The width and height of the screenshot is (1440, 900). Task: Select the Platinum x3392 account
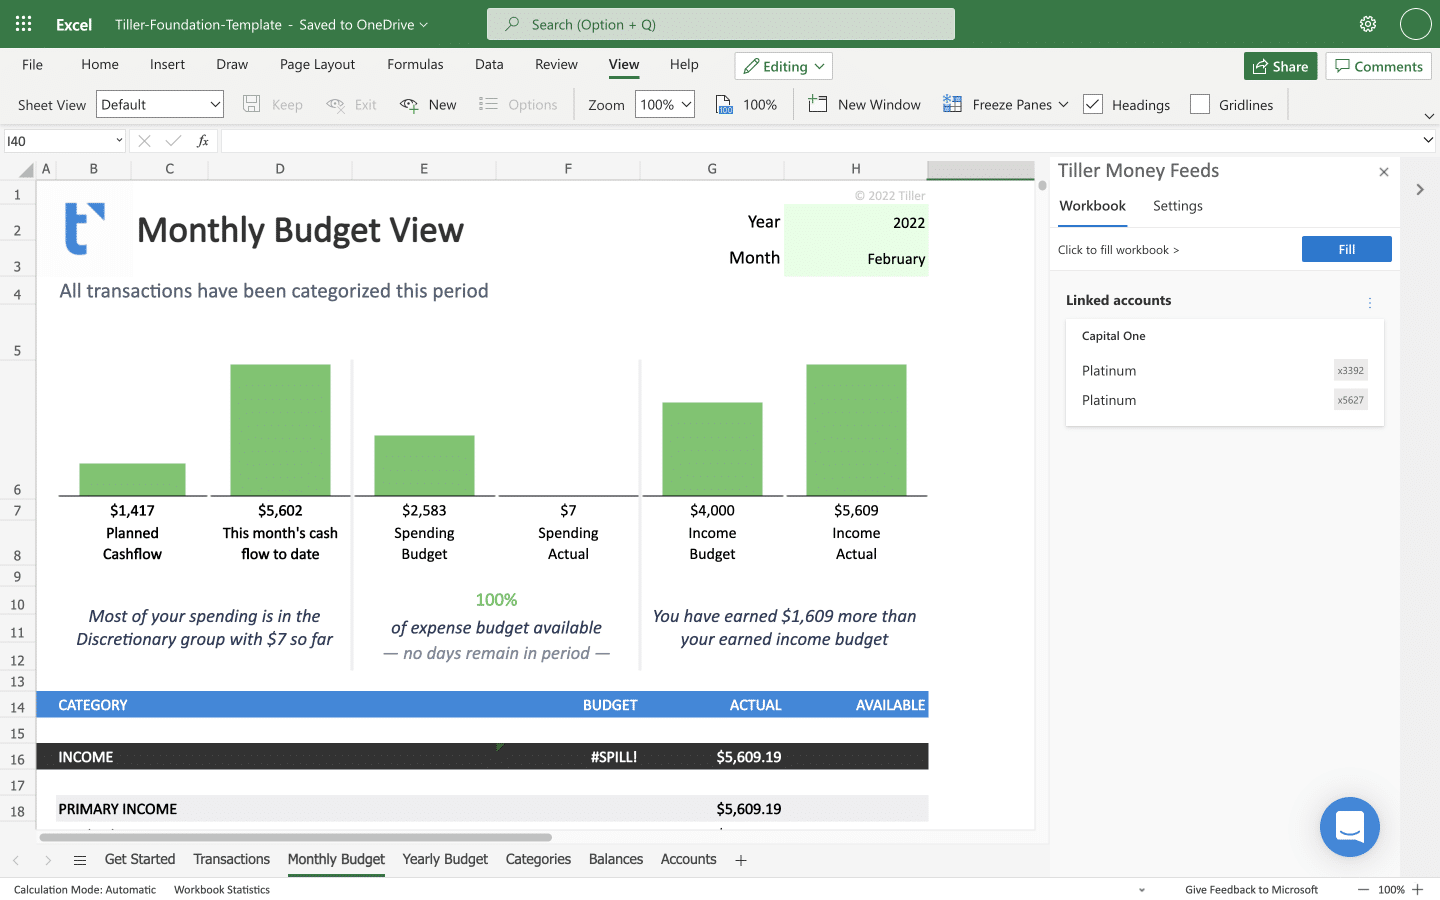coord(1224,370)
